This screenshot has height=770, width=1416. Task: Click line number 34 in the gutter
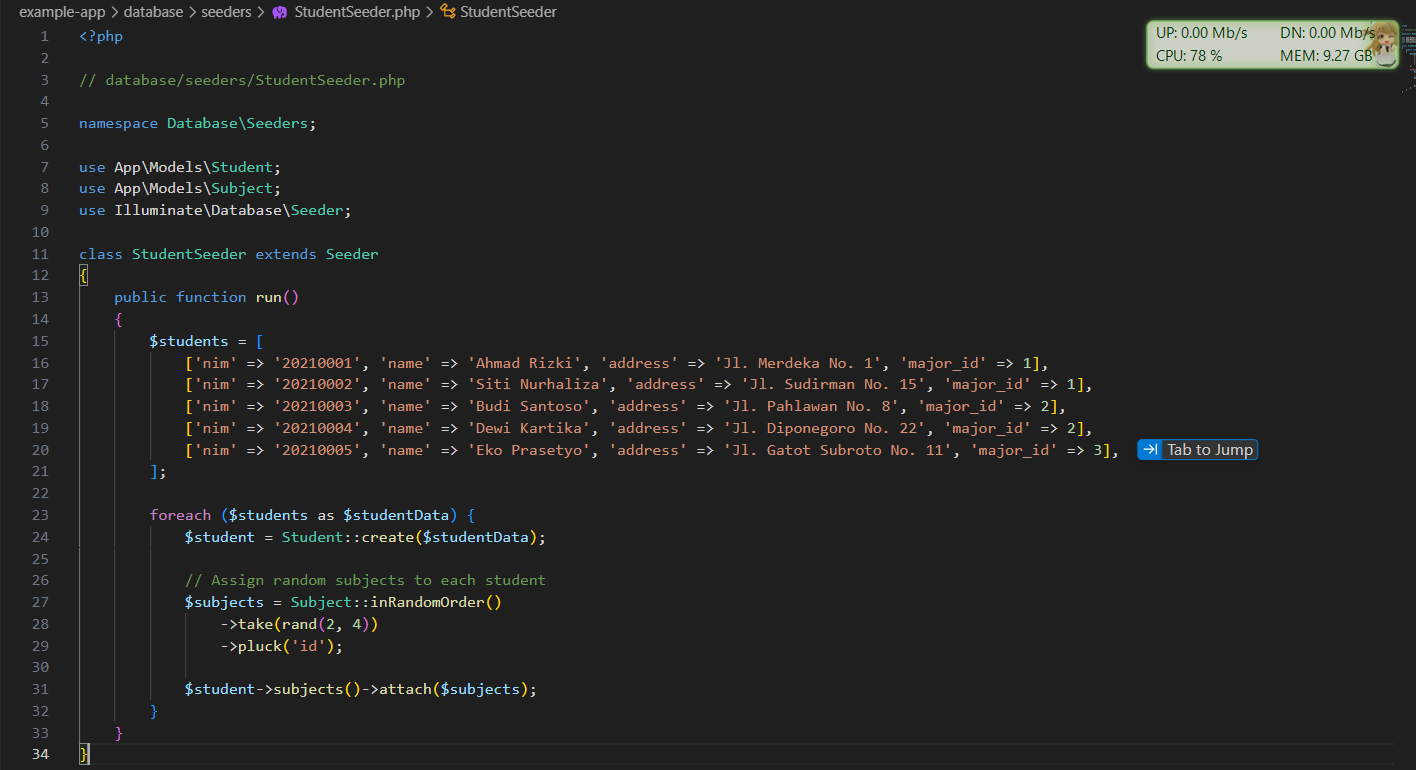pos(40,754)
